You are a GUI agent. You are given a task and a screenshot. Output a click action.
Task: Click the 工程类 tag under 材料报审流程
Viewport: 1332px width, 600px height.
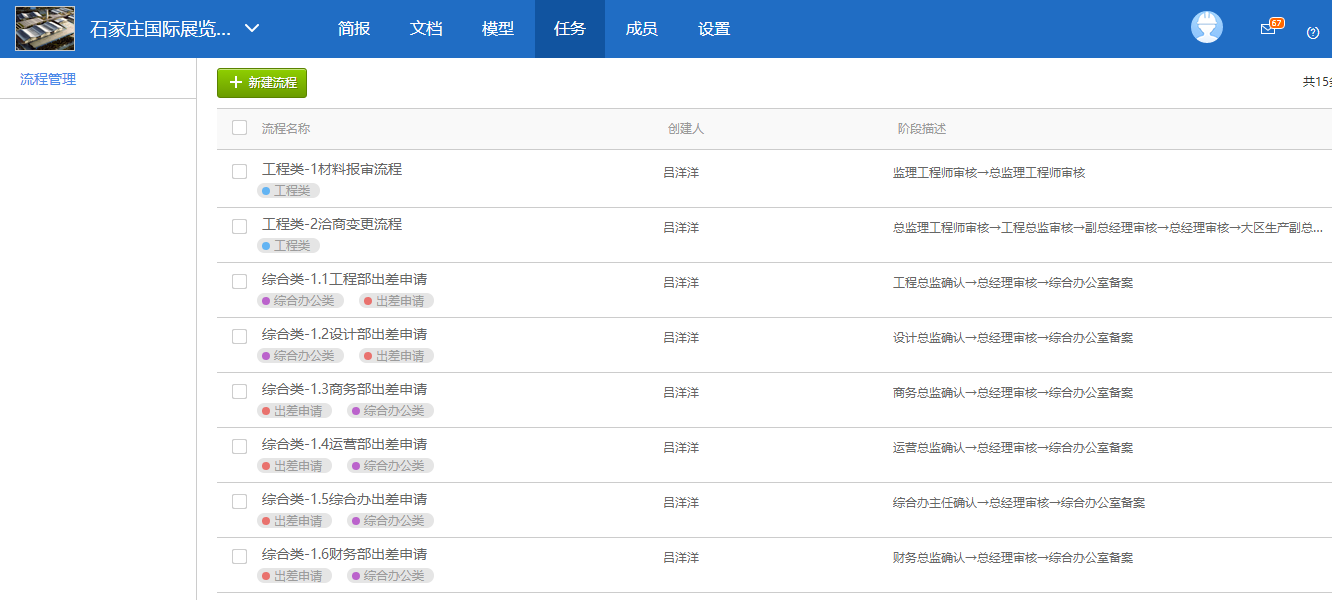[288, 191]
